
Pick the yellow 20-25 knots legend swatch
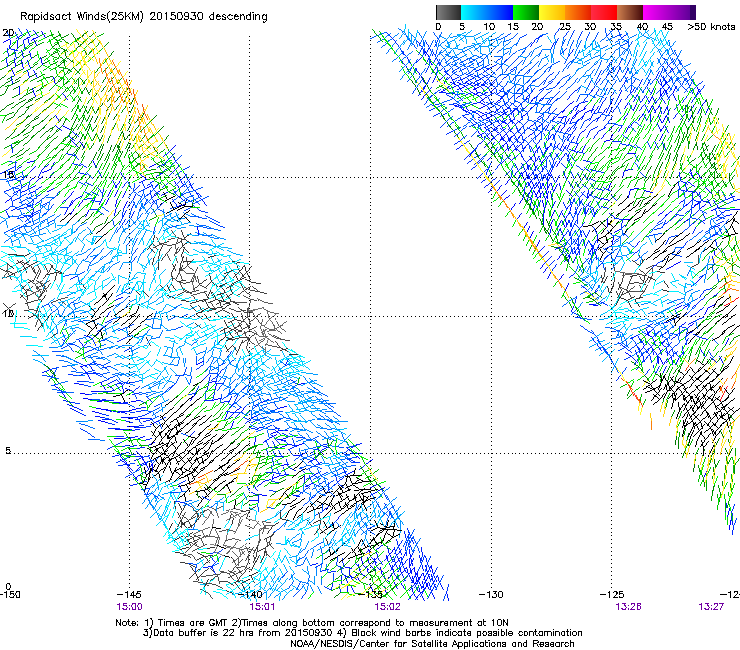point(552,12)
